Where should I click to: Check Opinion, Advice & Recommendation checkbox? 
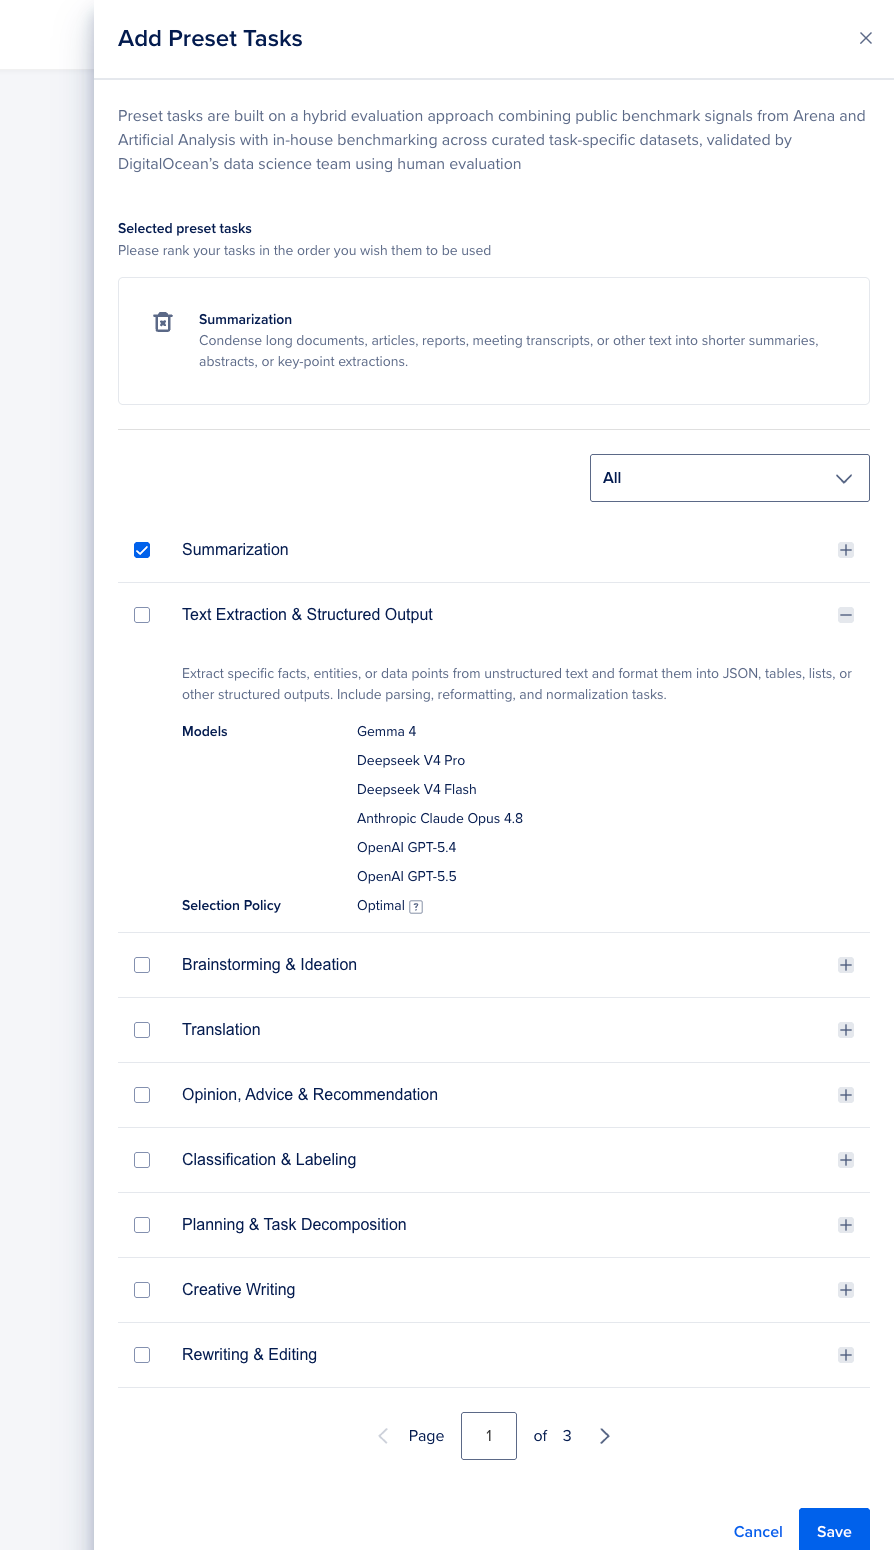coord(142,1095)
